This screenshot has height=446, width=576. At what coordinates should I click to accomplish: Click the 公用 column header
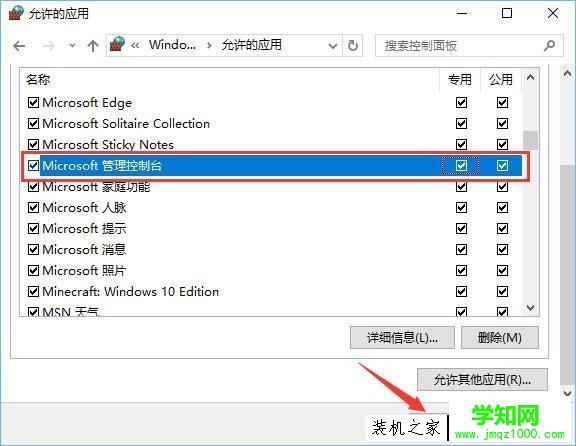pyautogui.click(x=500, y=79)
